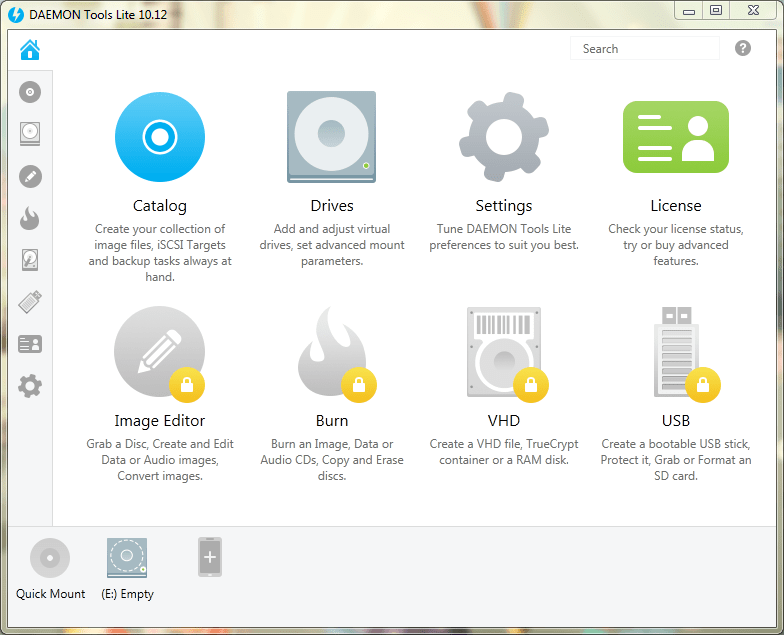
Task: Click text "Create a bootable USB stick,"
Action: pos(676,444)
